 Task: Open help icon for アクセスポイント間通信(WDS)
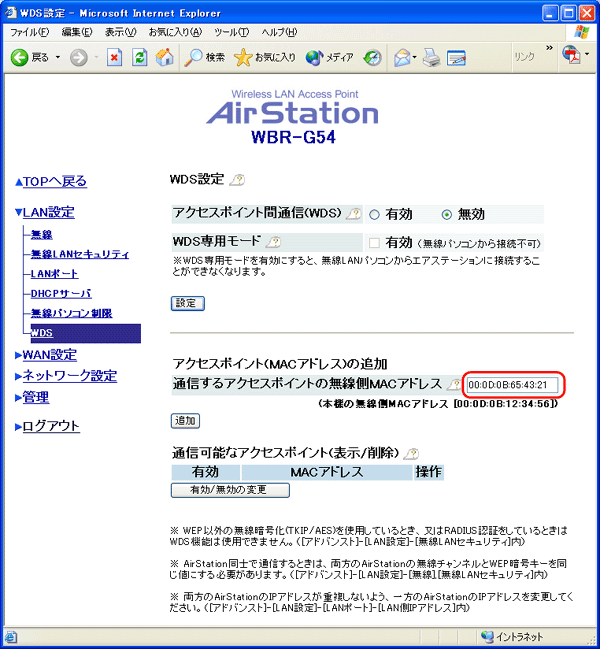[353, 214]
